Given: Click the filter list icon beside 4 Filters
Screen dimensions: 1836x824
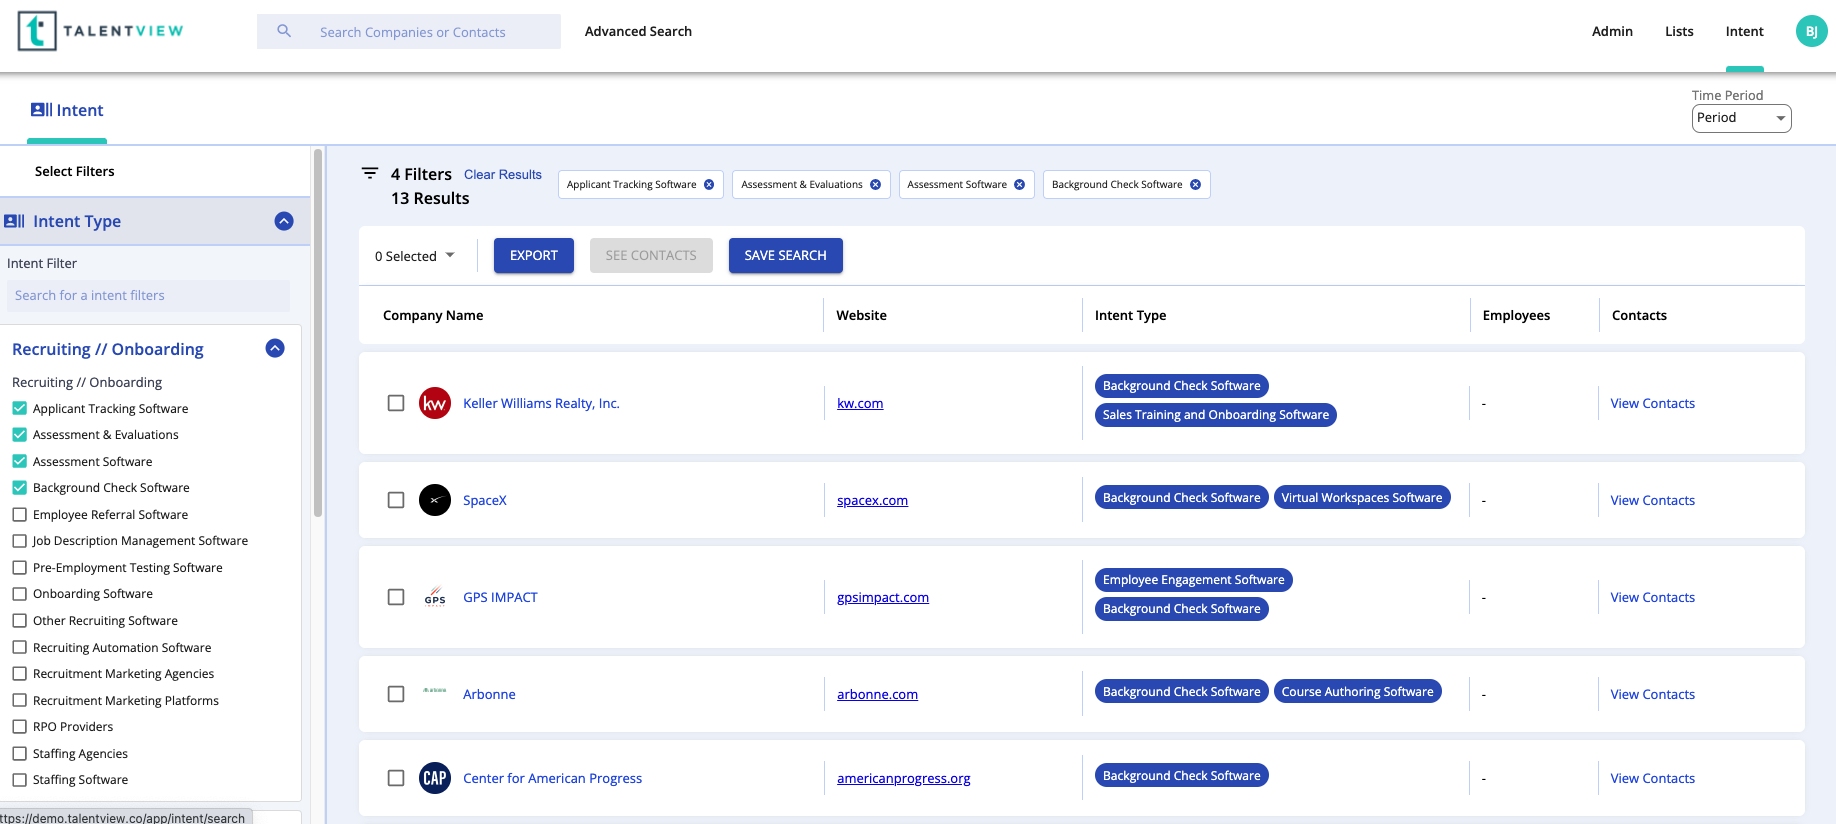Looking at the screenshot, I should pyautogui.click(x=370, y=173).
